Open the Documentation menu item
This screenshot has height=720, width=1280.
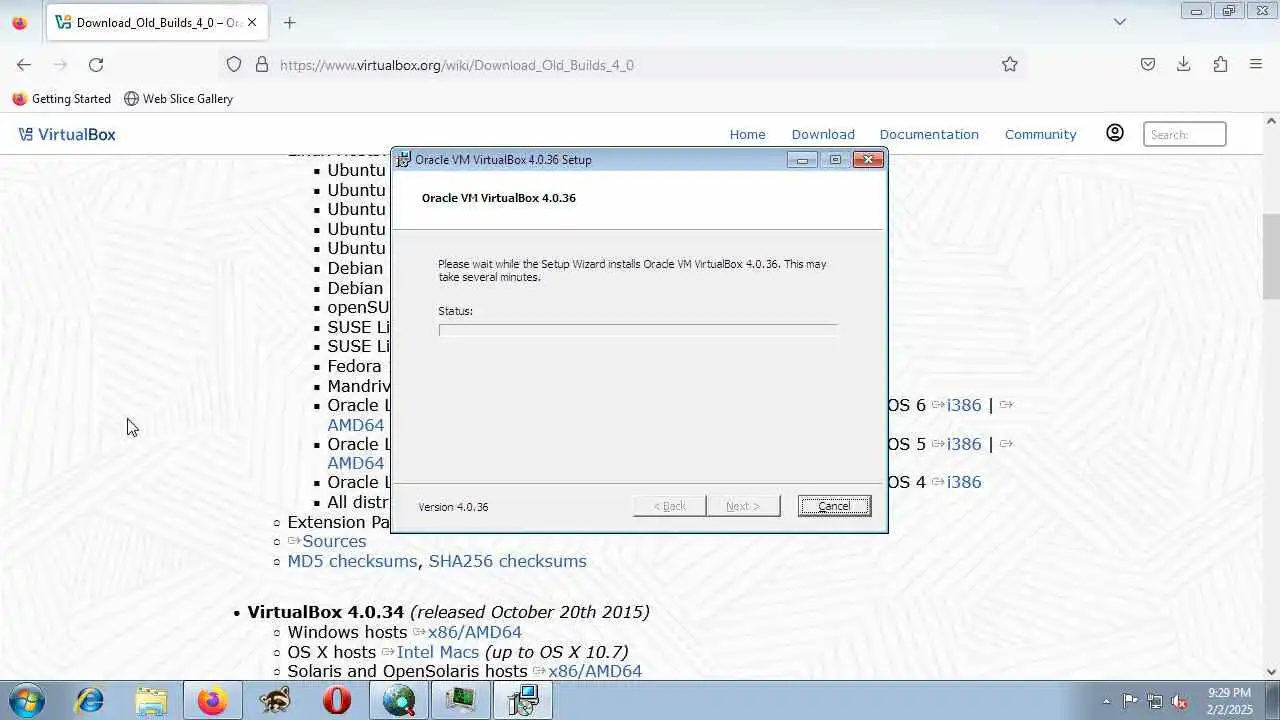[929, 134]
